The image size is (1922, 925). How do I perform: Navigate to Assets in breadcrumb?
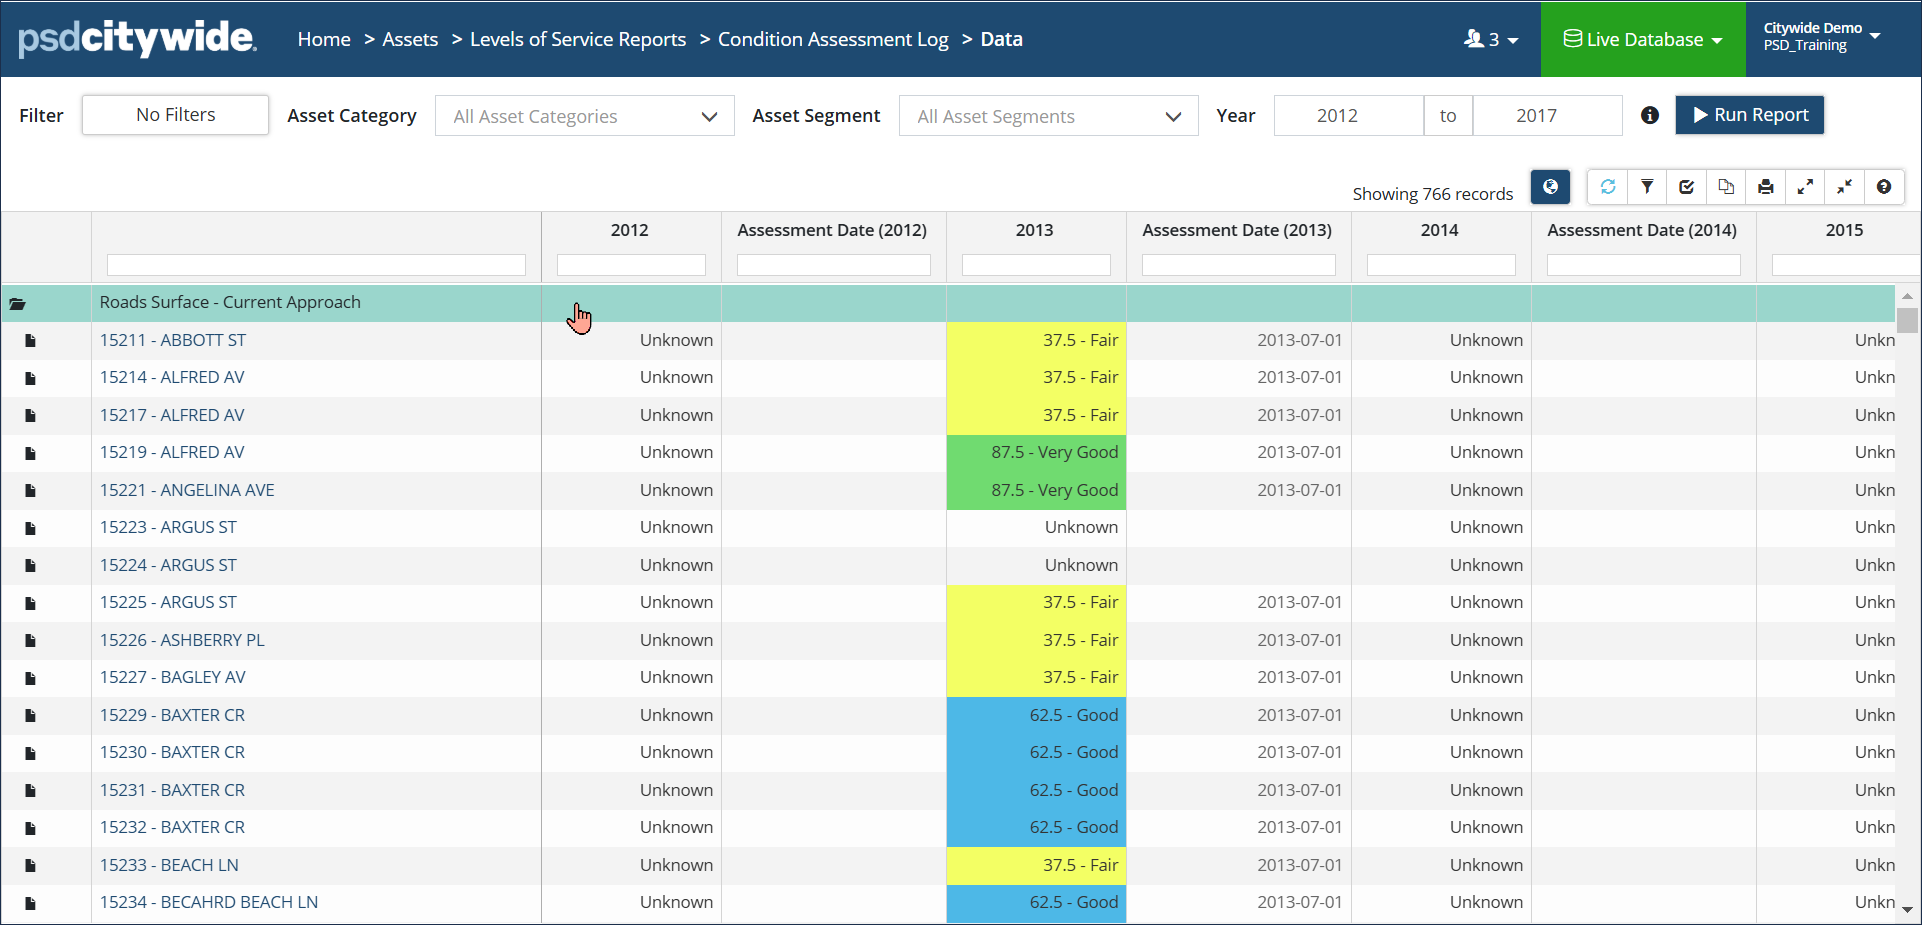coord(410,40)
